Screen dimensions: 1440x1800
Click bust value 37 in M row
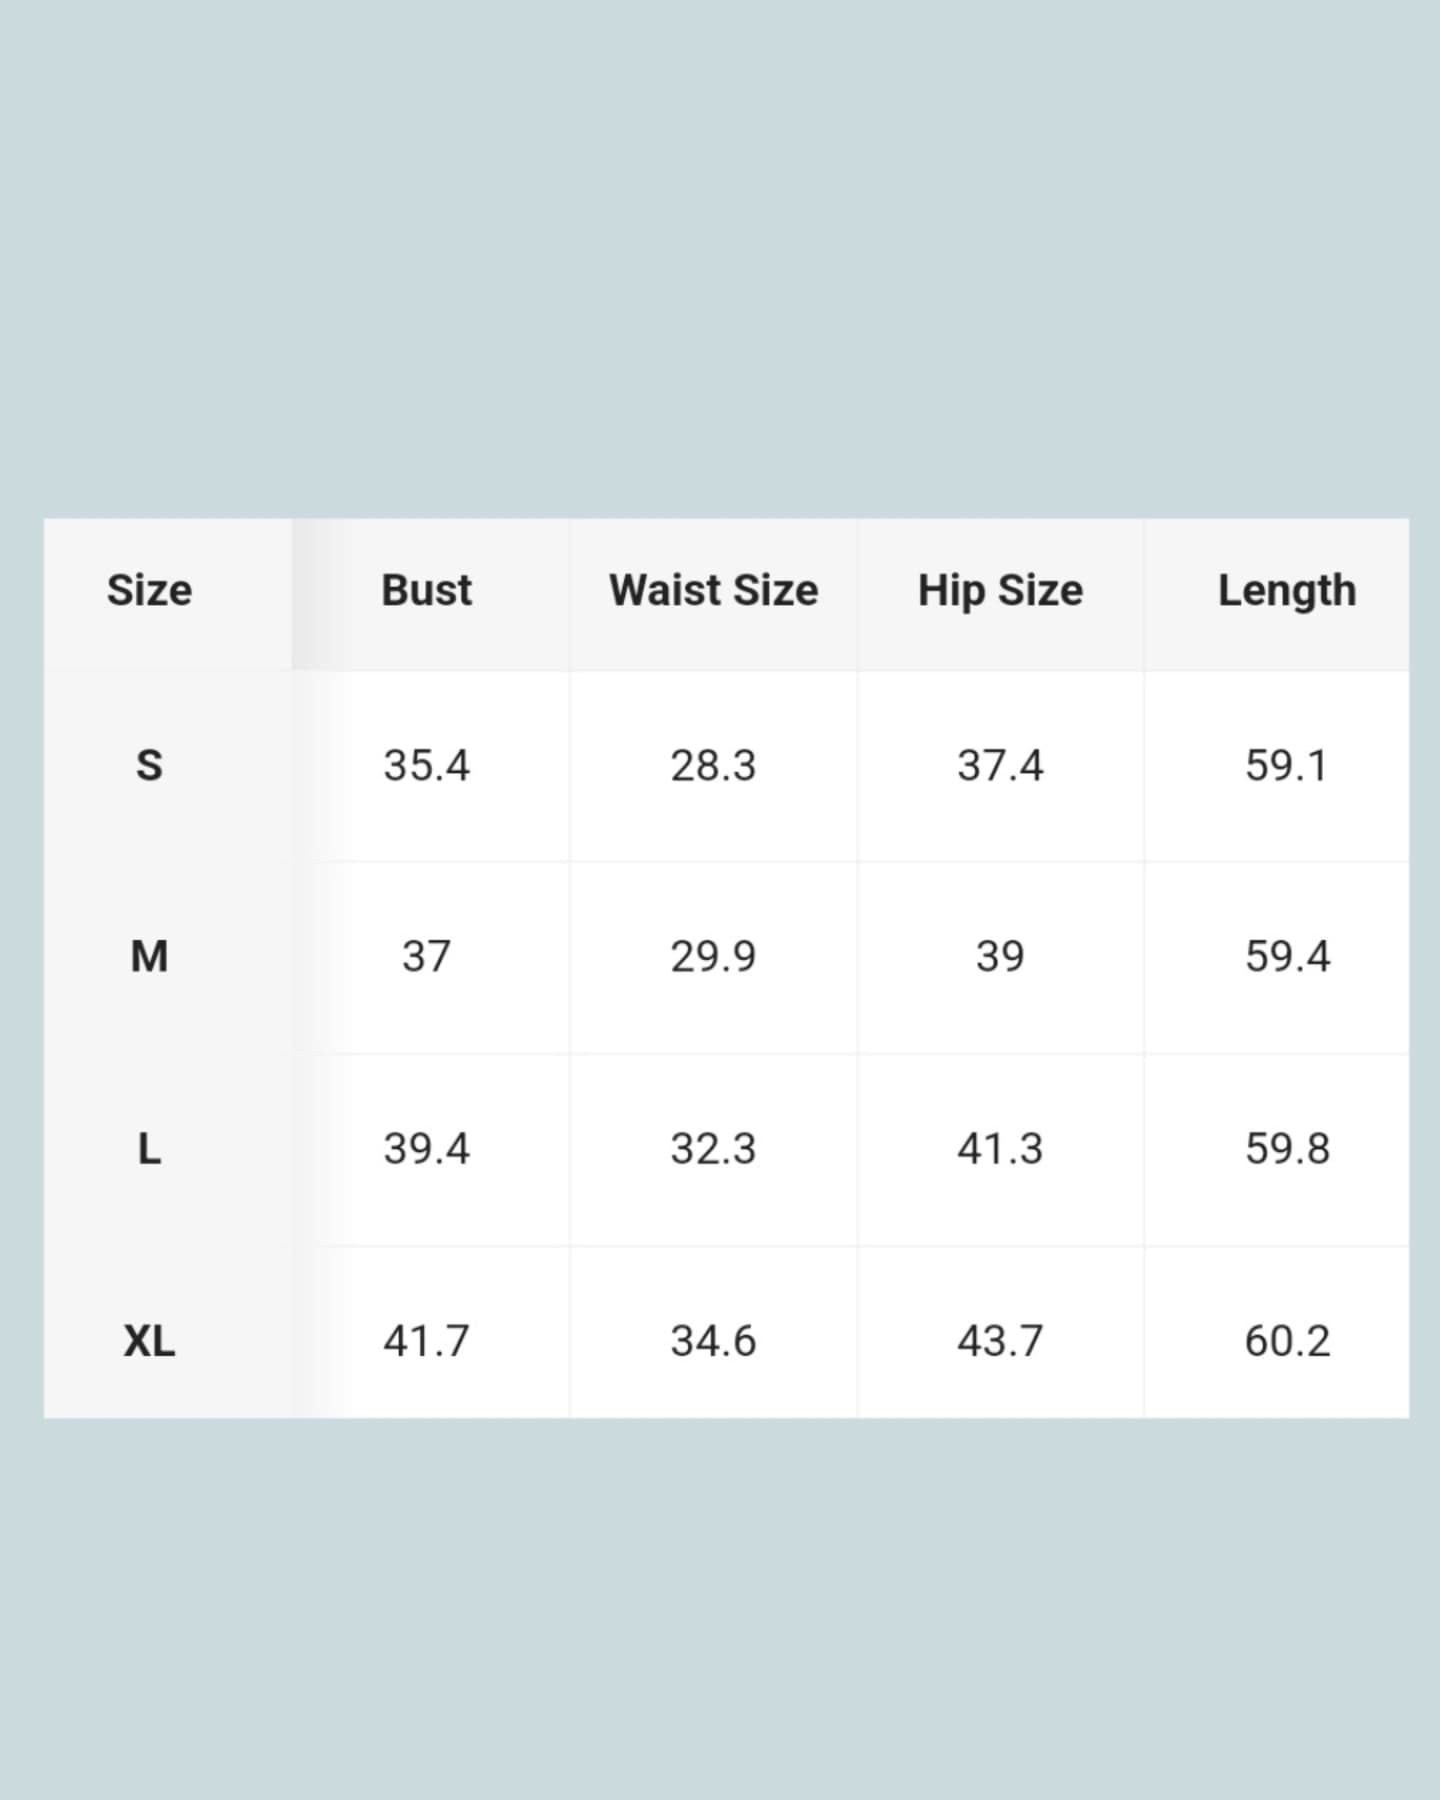click(x=426, y=957)
